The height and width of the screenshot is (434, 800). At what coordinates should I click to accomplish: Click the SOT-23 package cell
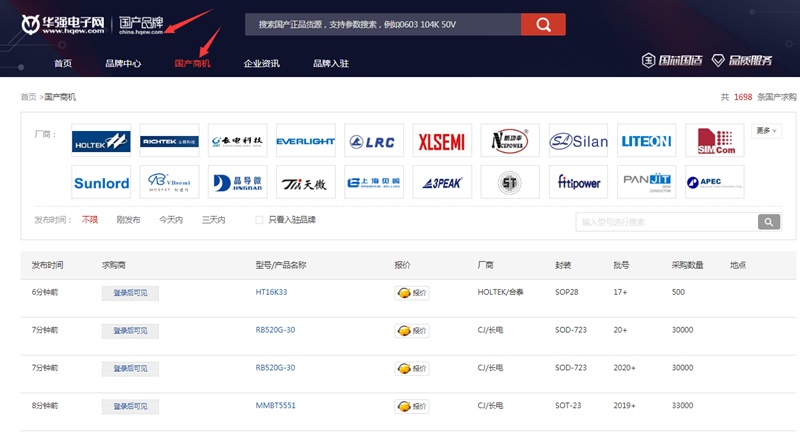568,405
